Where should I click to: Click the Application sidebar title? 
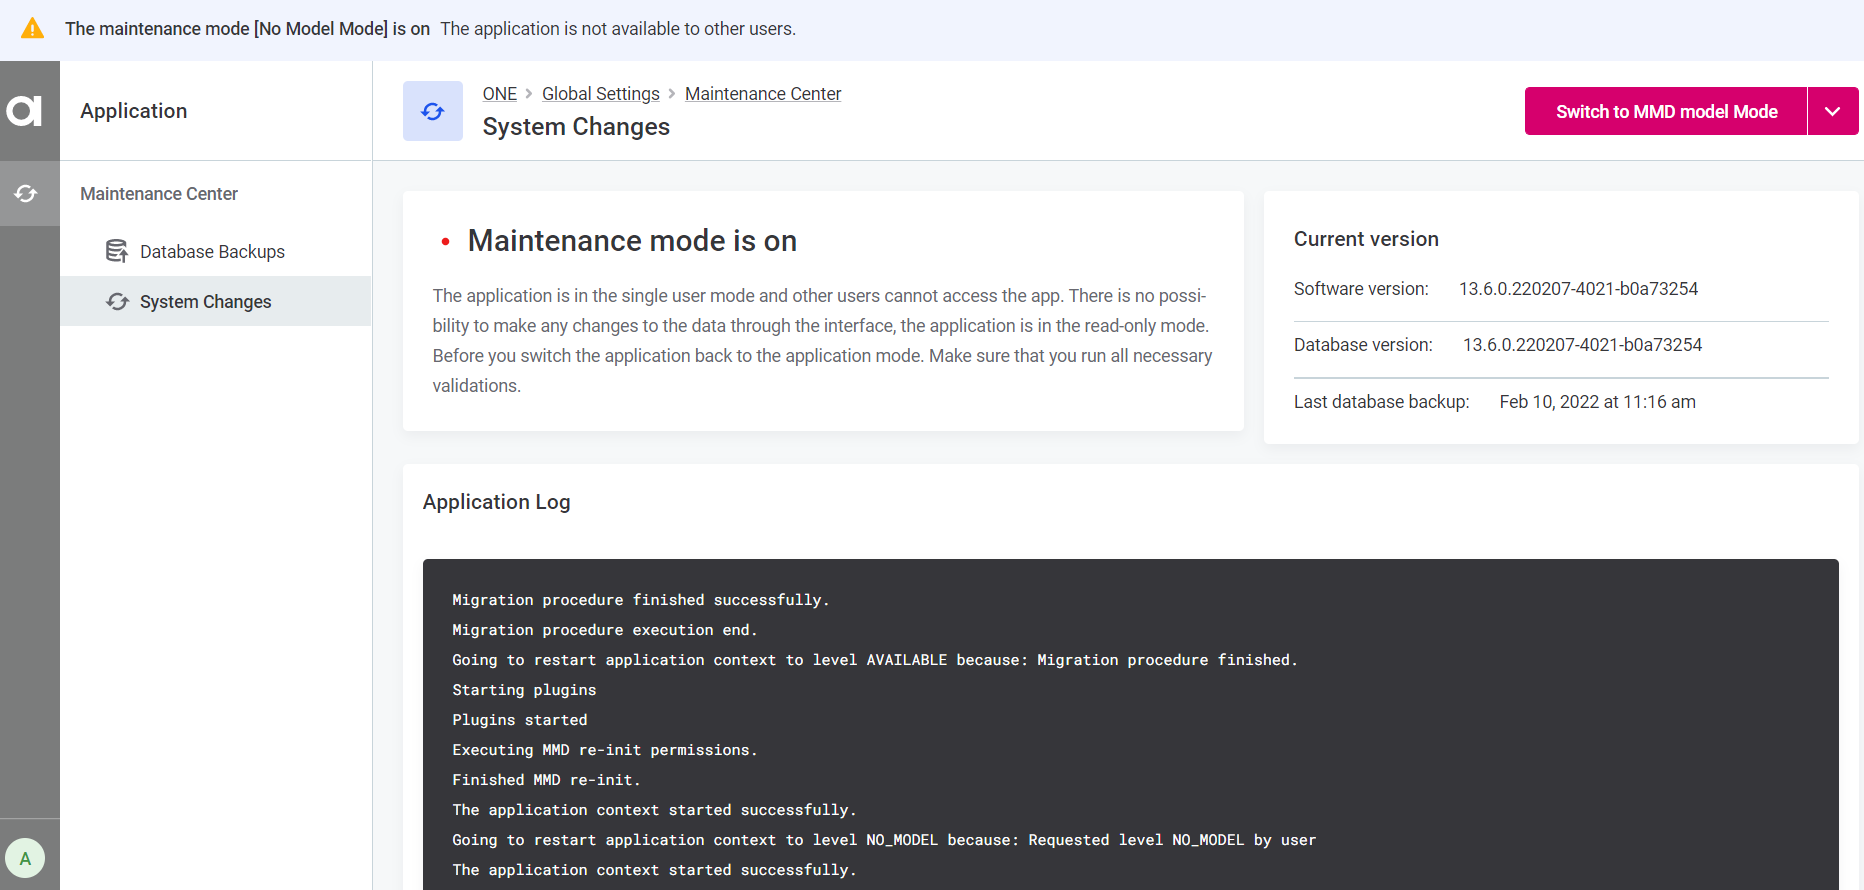point(134,111)
